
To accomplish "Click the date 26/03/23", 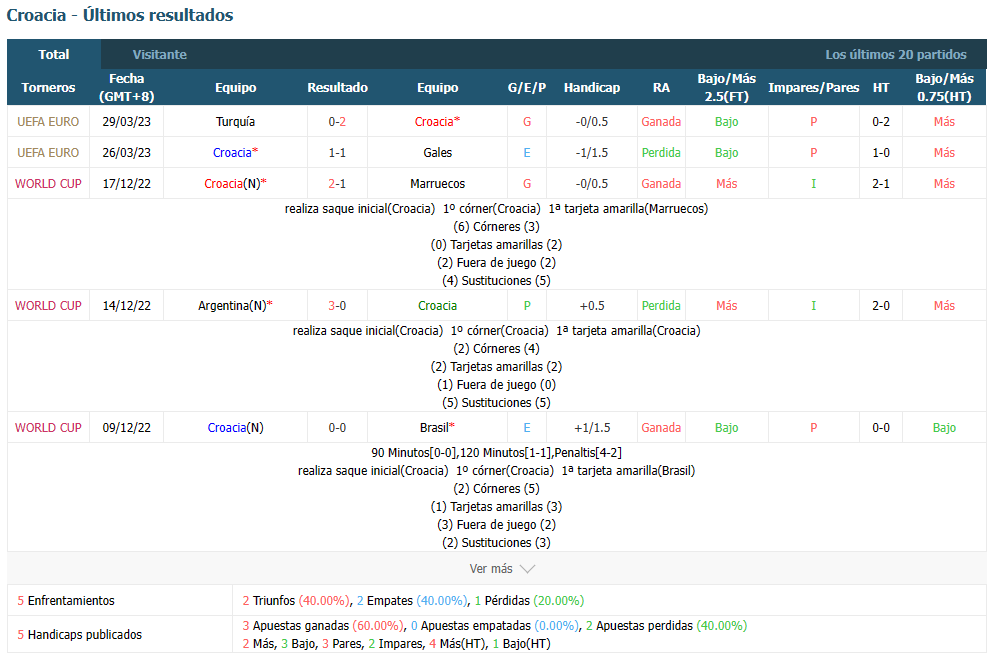I will [x=127, y=153].
